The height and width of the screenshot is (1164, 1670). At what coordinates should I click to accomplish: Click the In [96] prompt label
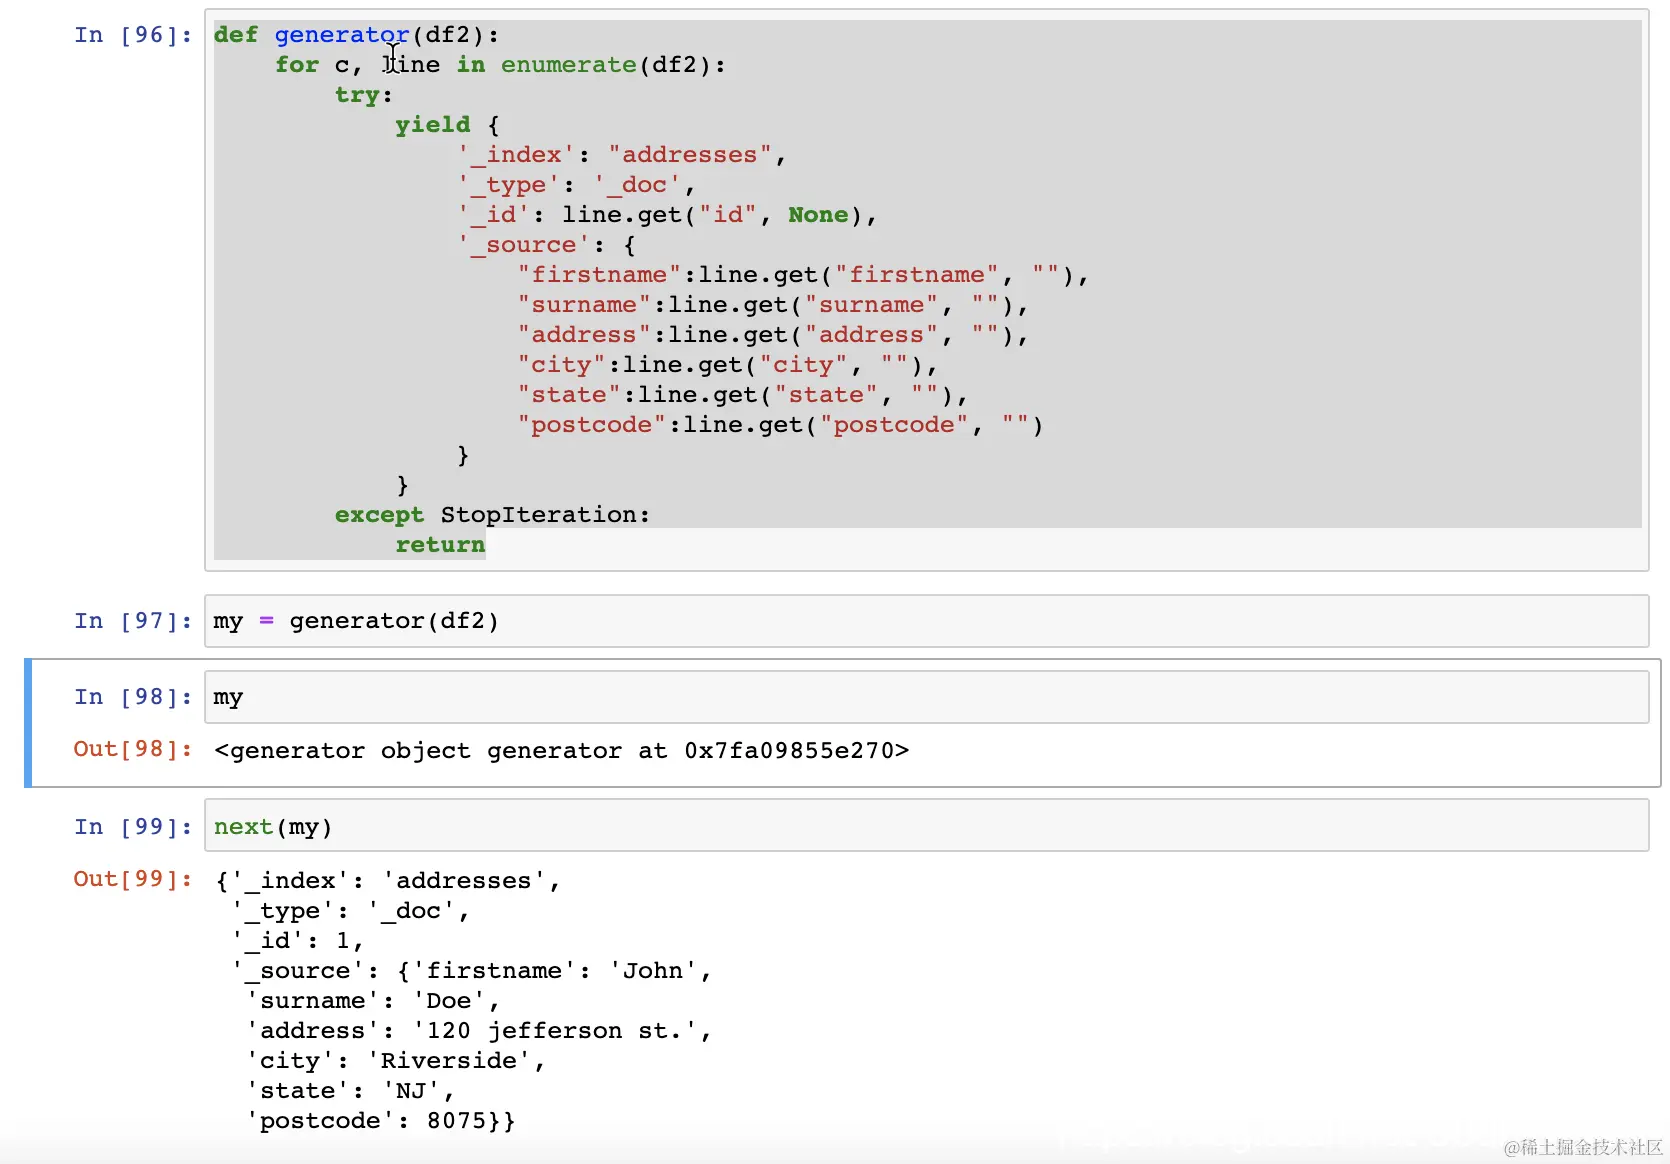coord(133,35)
